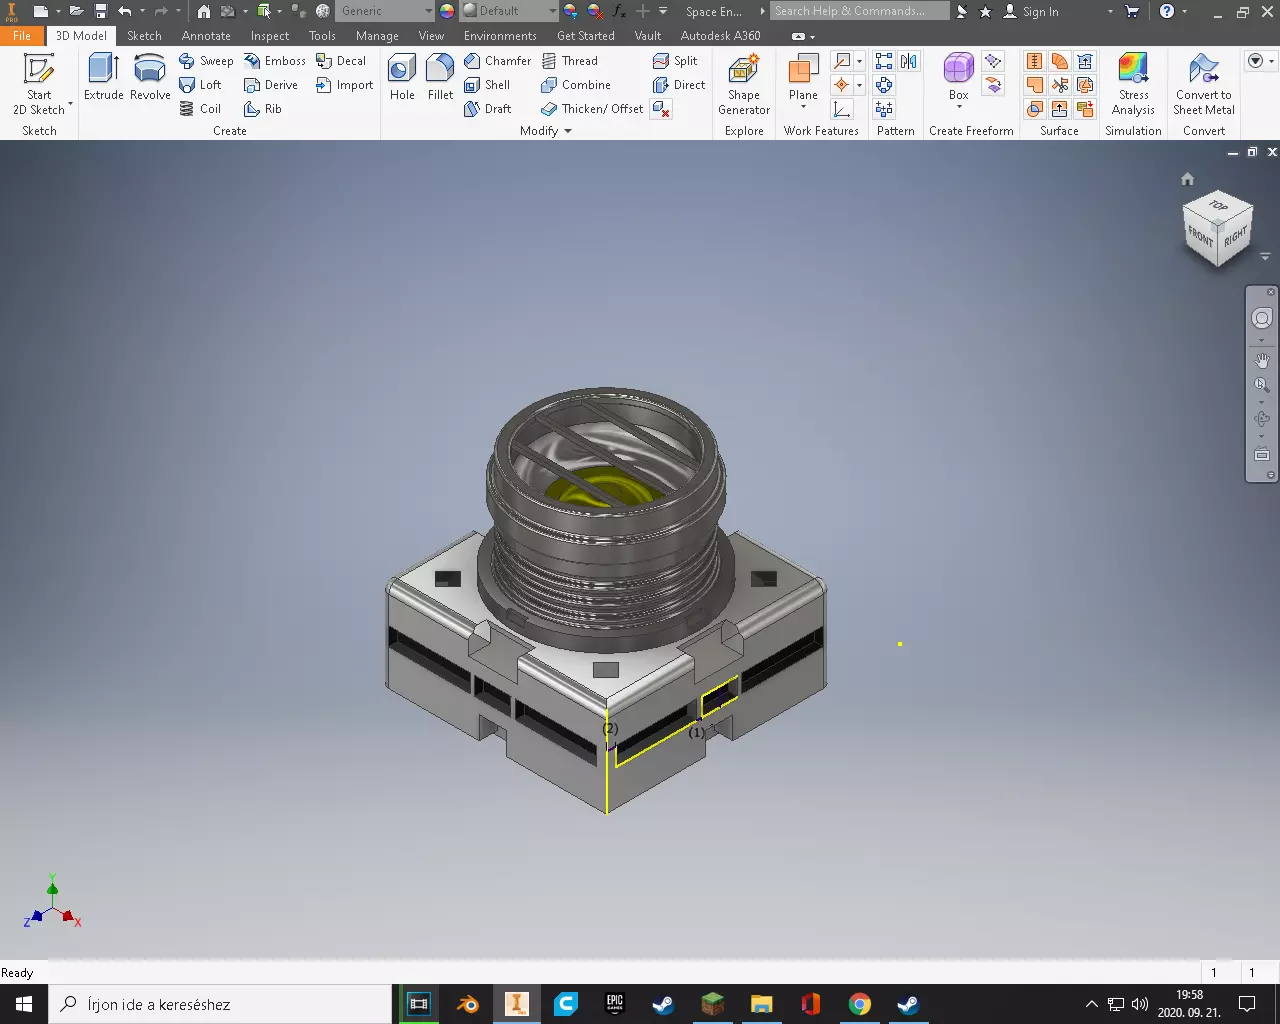Screen dimensions: 1280x1024
Task: Select the Mirror pattern tool
Action: tap(908, 62)
